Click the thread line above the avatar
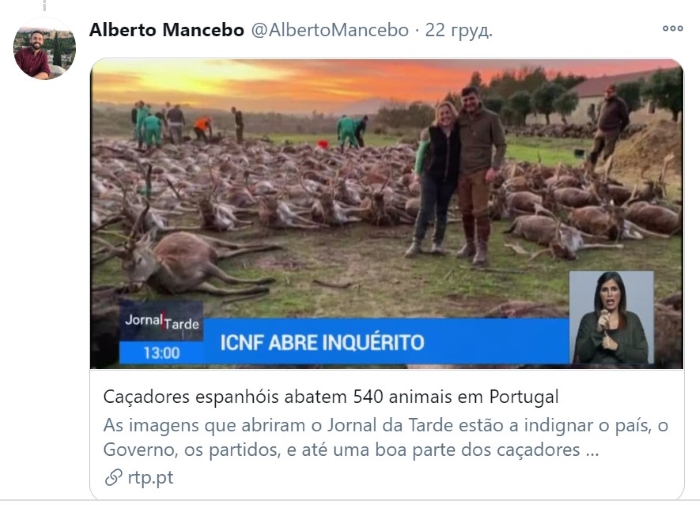This screenshot has height=505, width=700. pyautogui.click(x=44, y=5)
